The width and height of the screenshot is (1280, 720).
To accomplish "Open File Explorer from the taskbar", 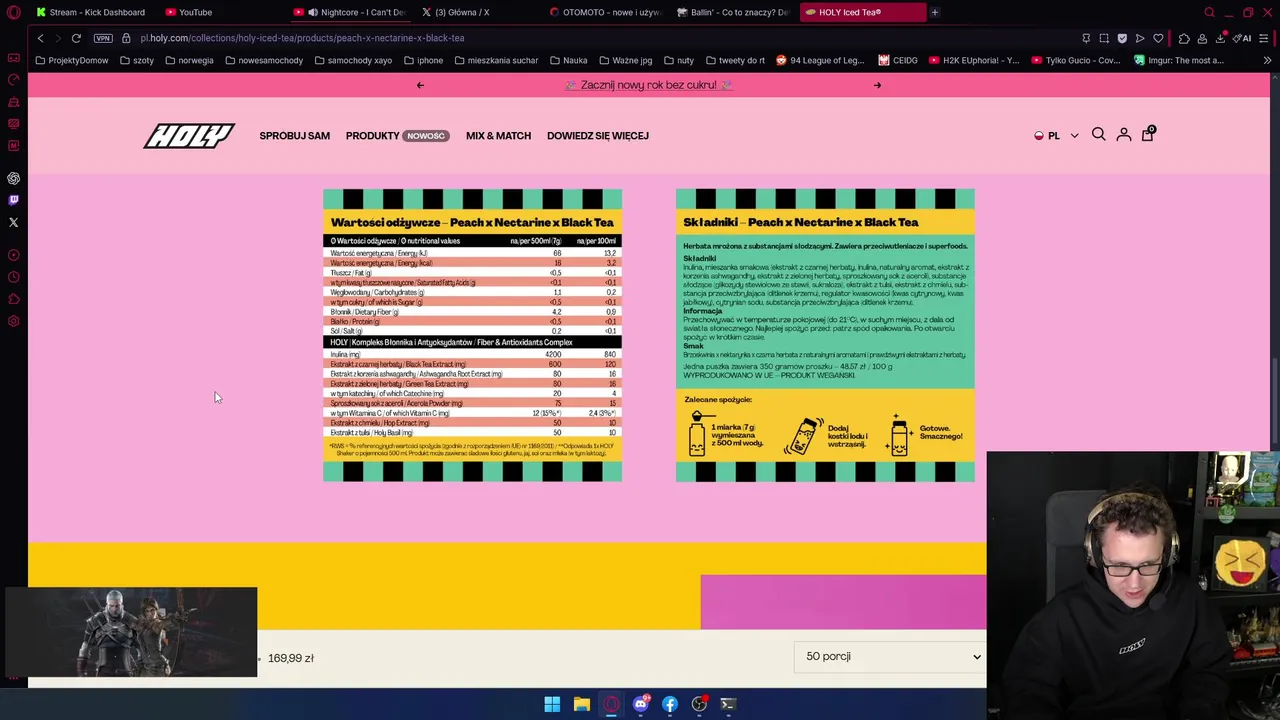I will [x=581, y=704].
